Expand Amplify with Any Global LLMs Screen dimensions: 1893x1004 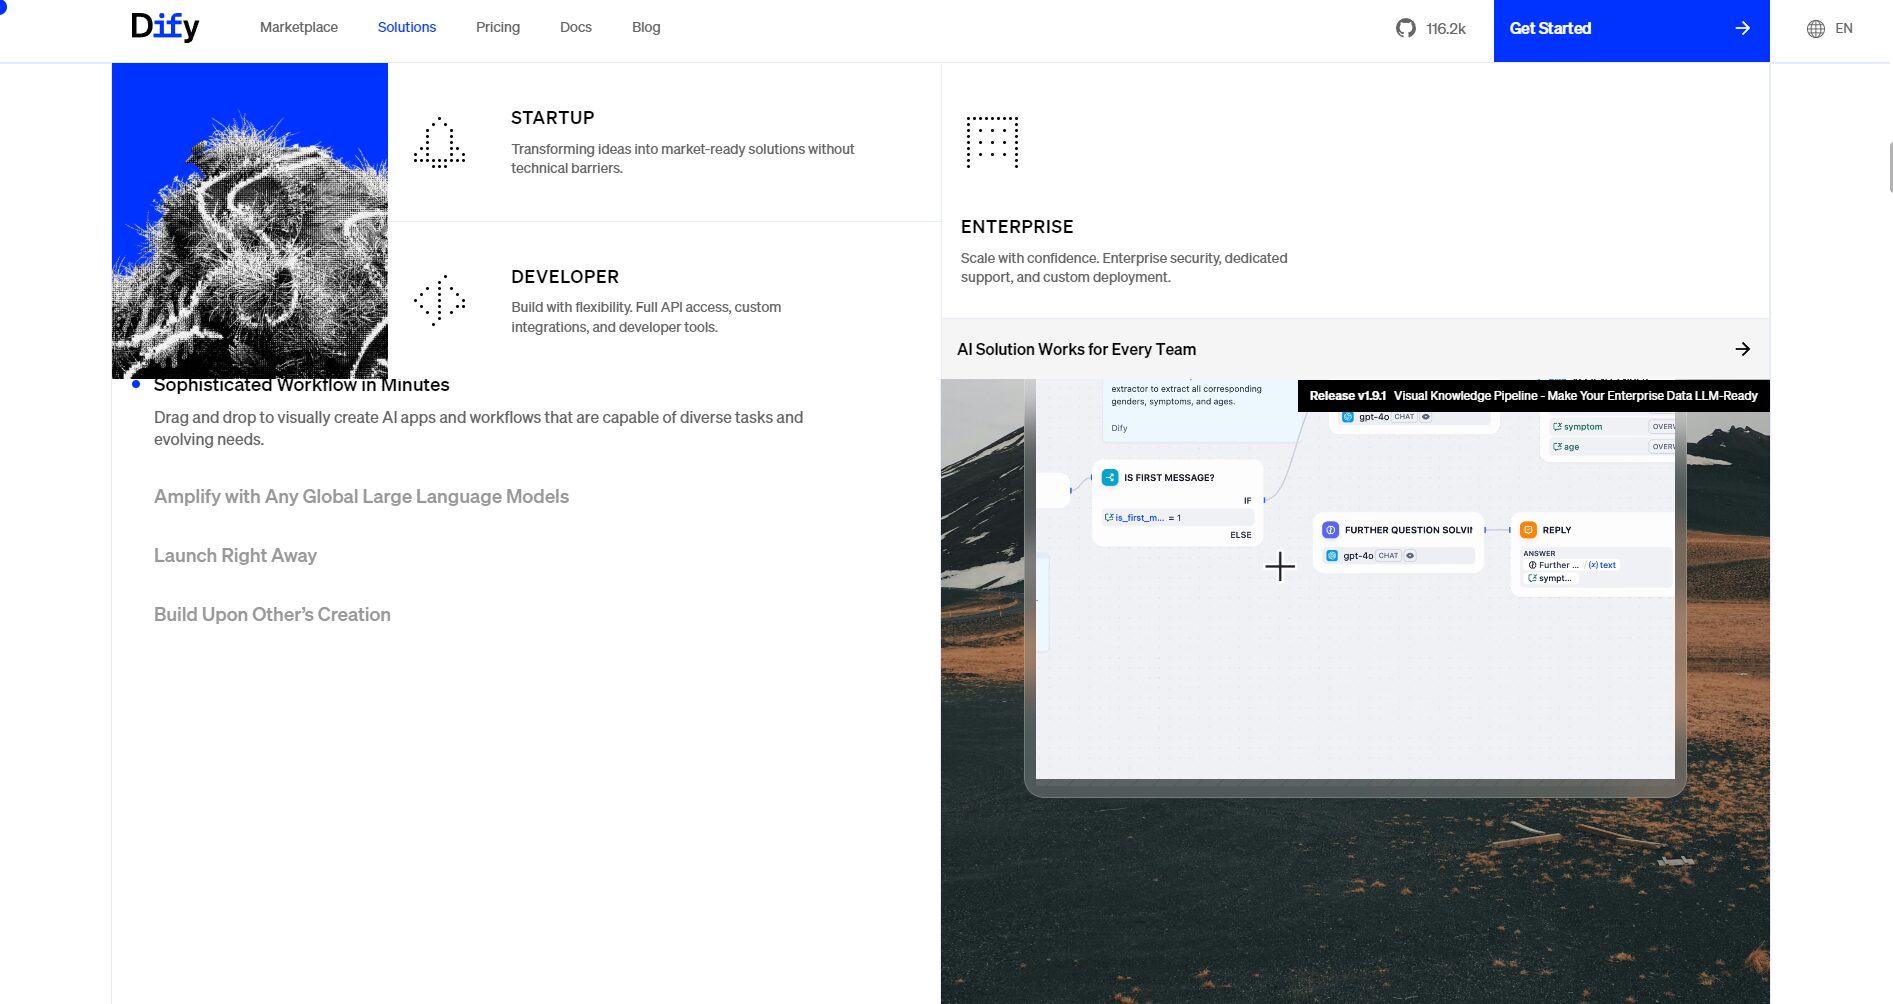click(x=361, y=497)
